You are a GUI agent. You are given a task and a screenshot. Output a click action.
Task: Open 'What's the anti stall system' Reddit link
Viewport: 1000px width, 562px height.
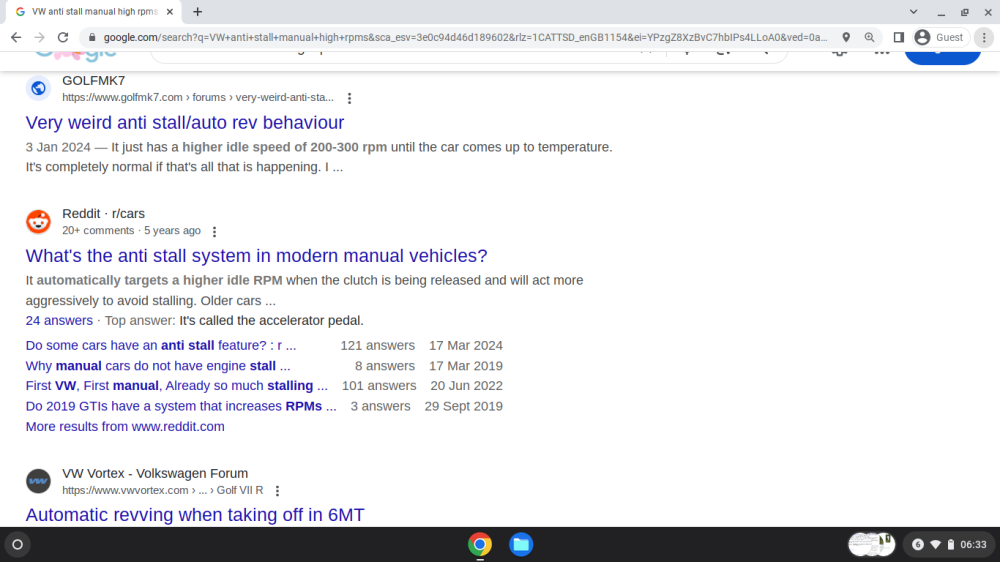(x=256, y=256)
